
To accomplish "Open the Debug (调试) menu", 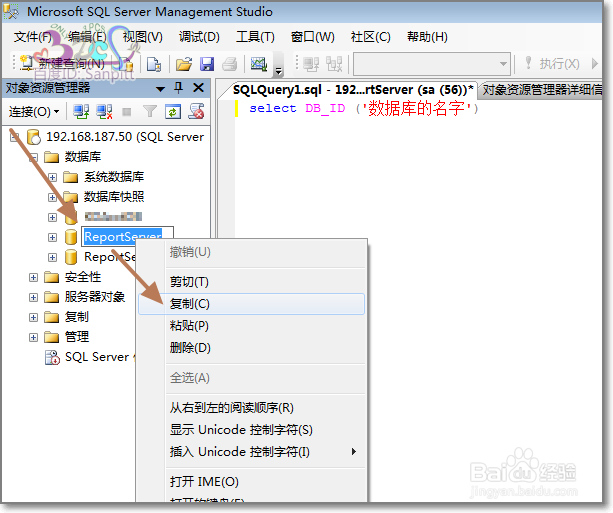I will (199, 37).
